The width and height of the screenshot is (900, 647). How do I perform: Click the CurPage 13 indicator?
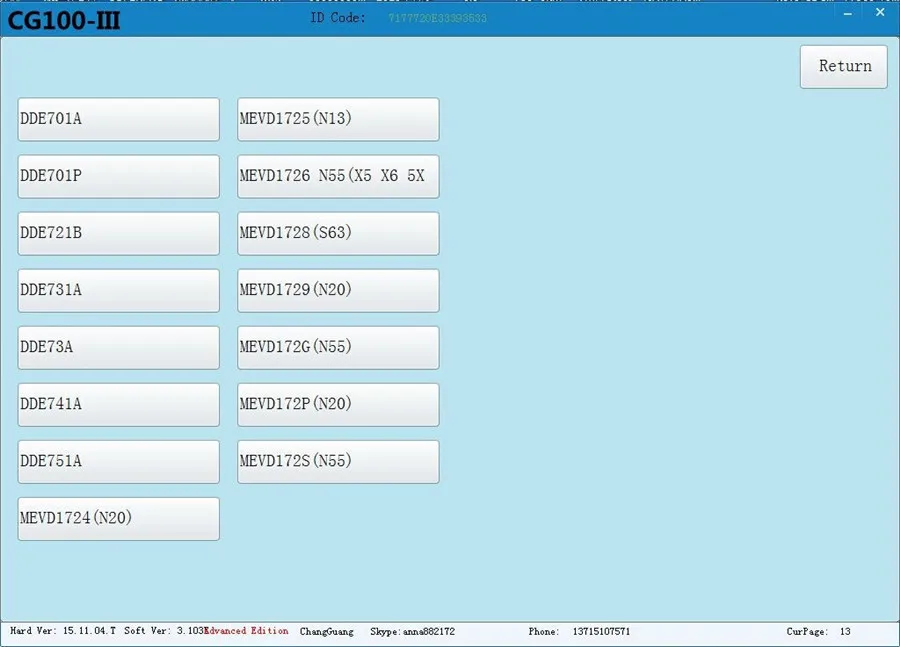tap(818, 631)
